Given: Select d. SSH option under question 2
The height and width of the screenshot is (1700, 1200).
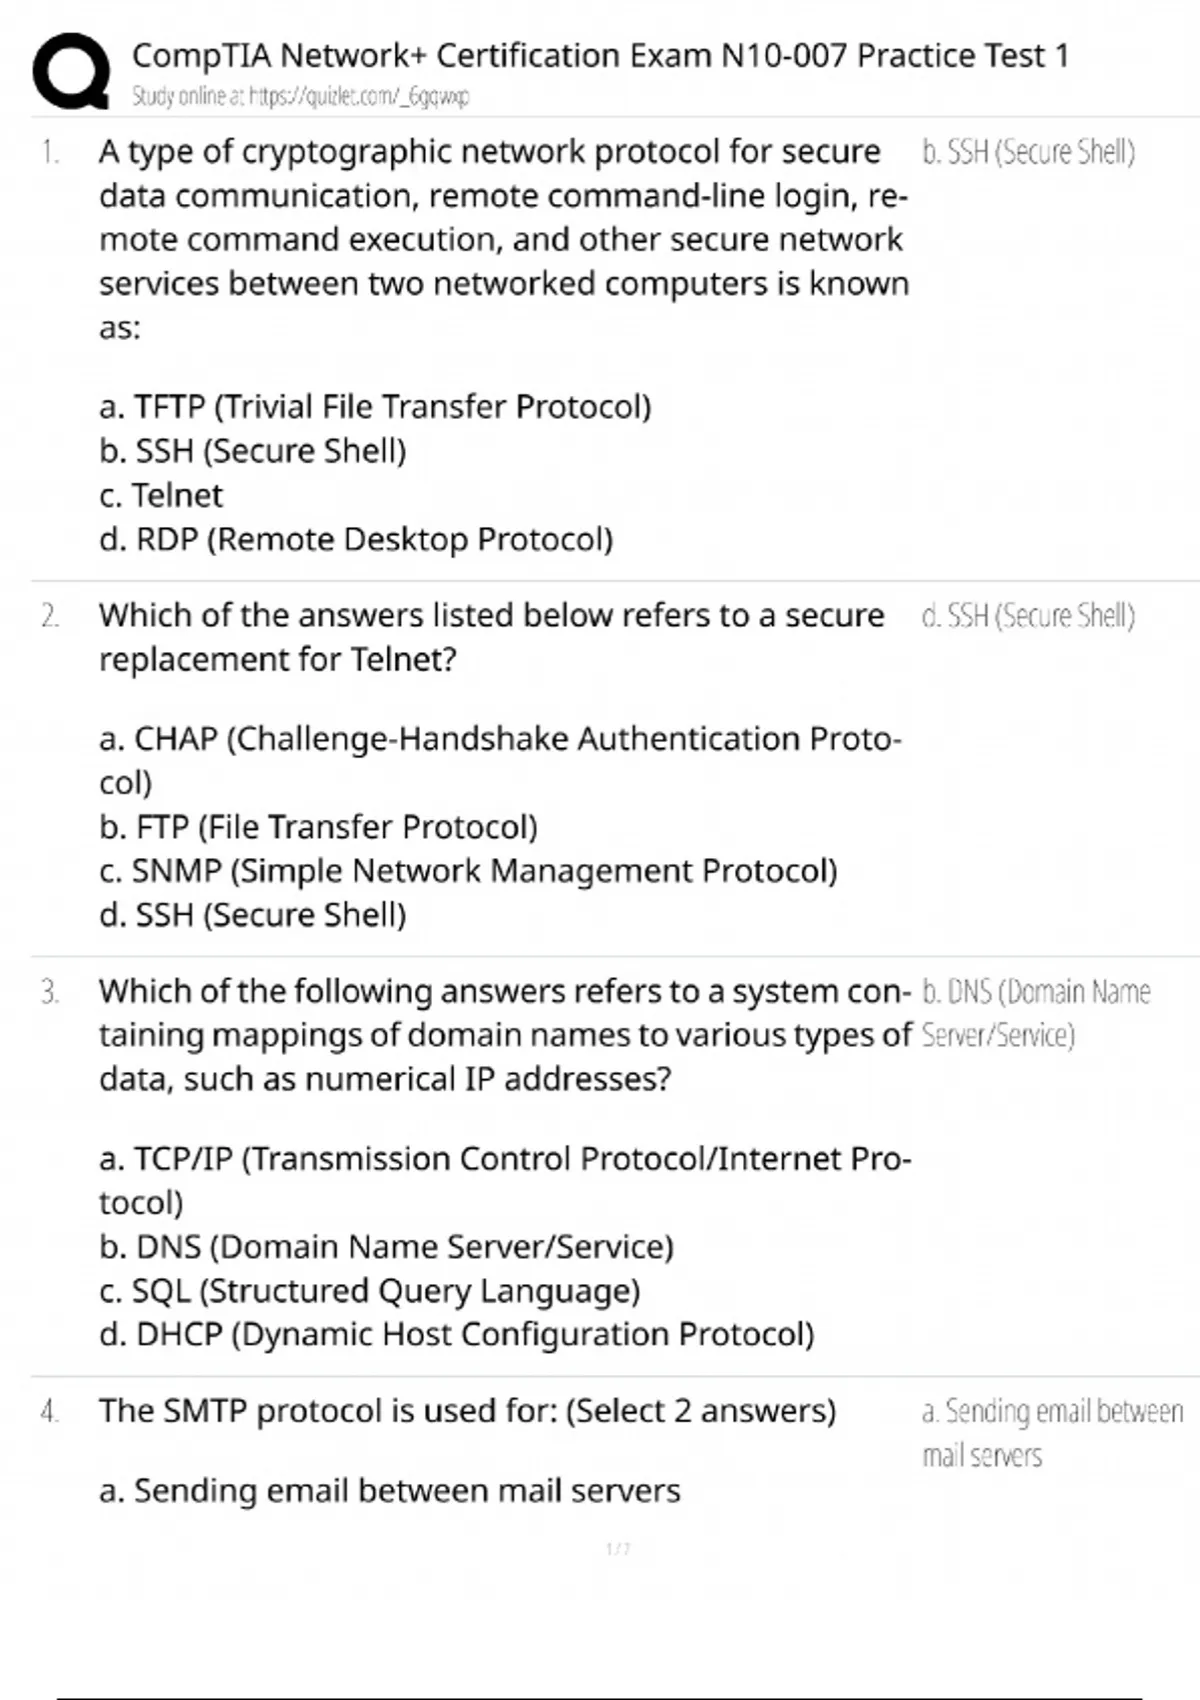Looking at the screenshot, I should point(253,915).
